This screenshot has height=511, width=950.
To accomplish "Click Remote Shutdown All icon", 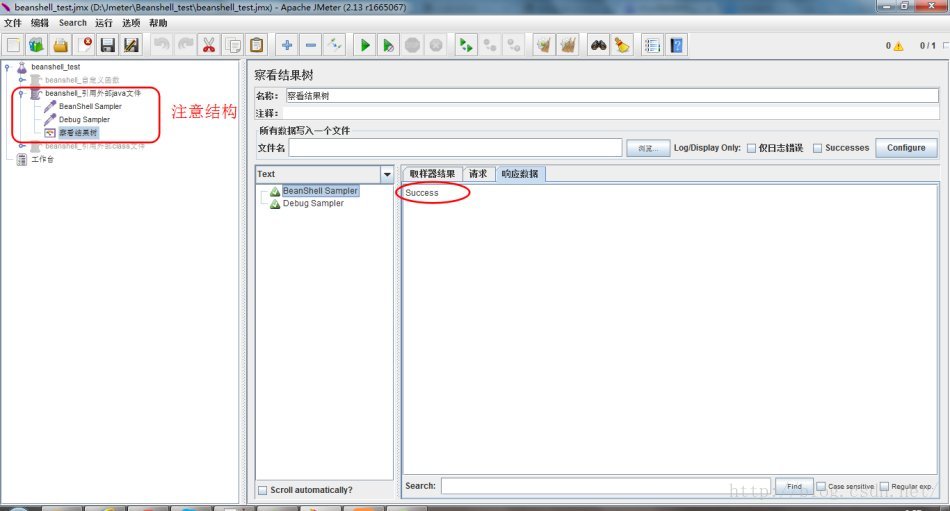I will (x=513, y=45).
